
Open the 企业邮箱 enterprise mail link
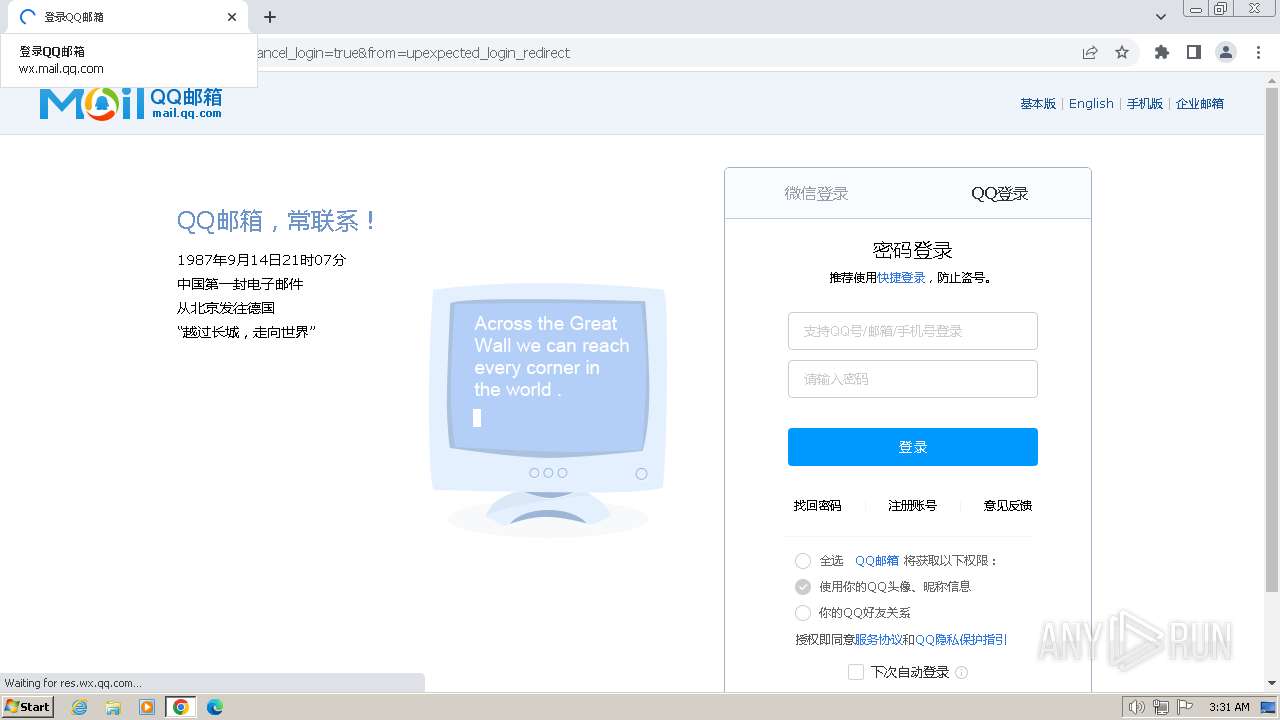point(1200,104)
